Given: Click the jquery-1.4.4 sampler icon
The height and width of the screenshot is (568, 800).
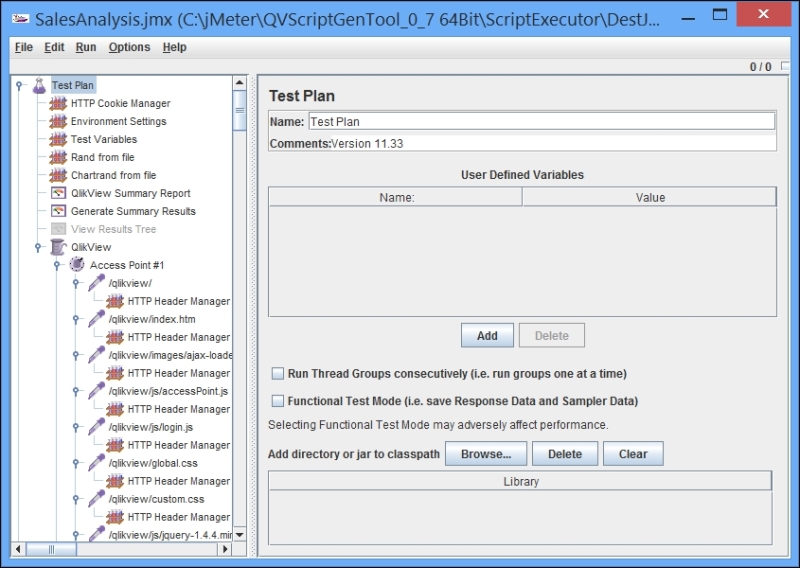Looking at the screenshot, I should pos(96,534).
